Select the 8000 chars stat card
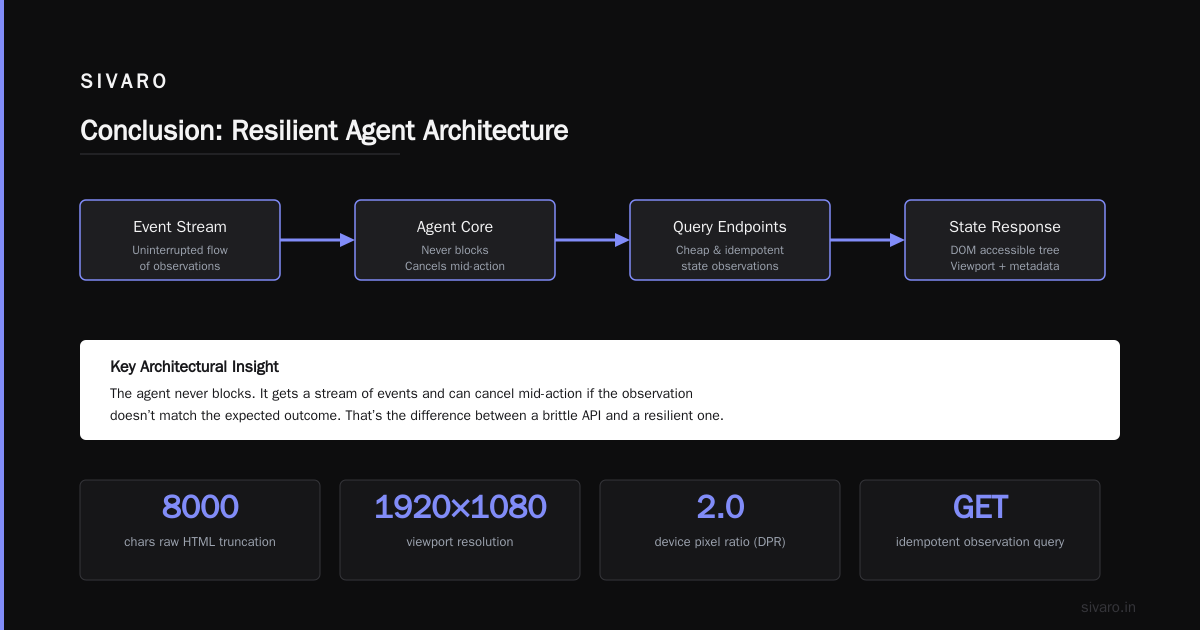 pyautogui.click(x=200, y=530)
